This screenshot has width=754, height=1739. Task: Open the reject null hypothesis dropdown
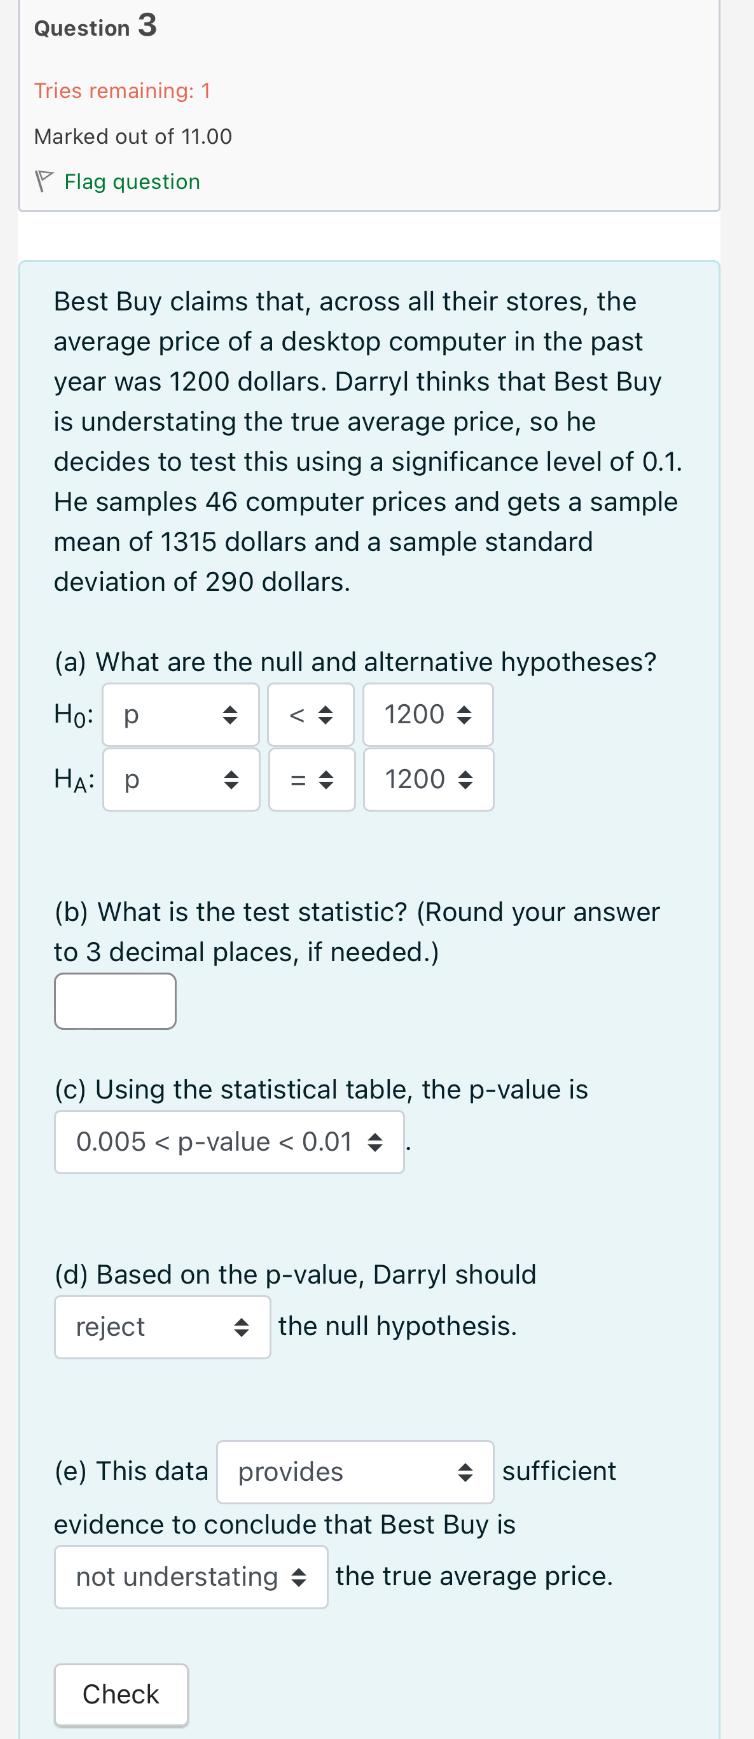(x=162, y=1327)
